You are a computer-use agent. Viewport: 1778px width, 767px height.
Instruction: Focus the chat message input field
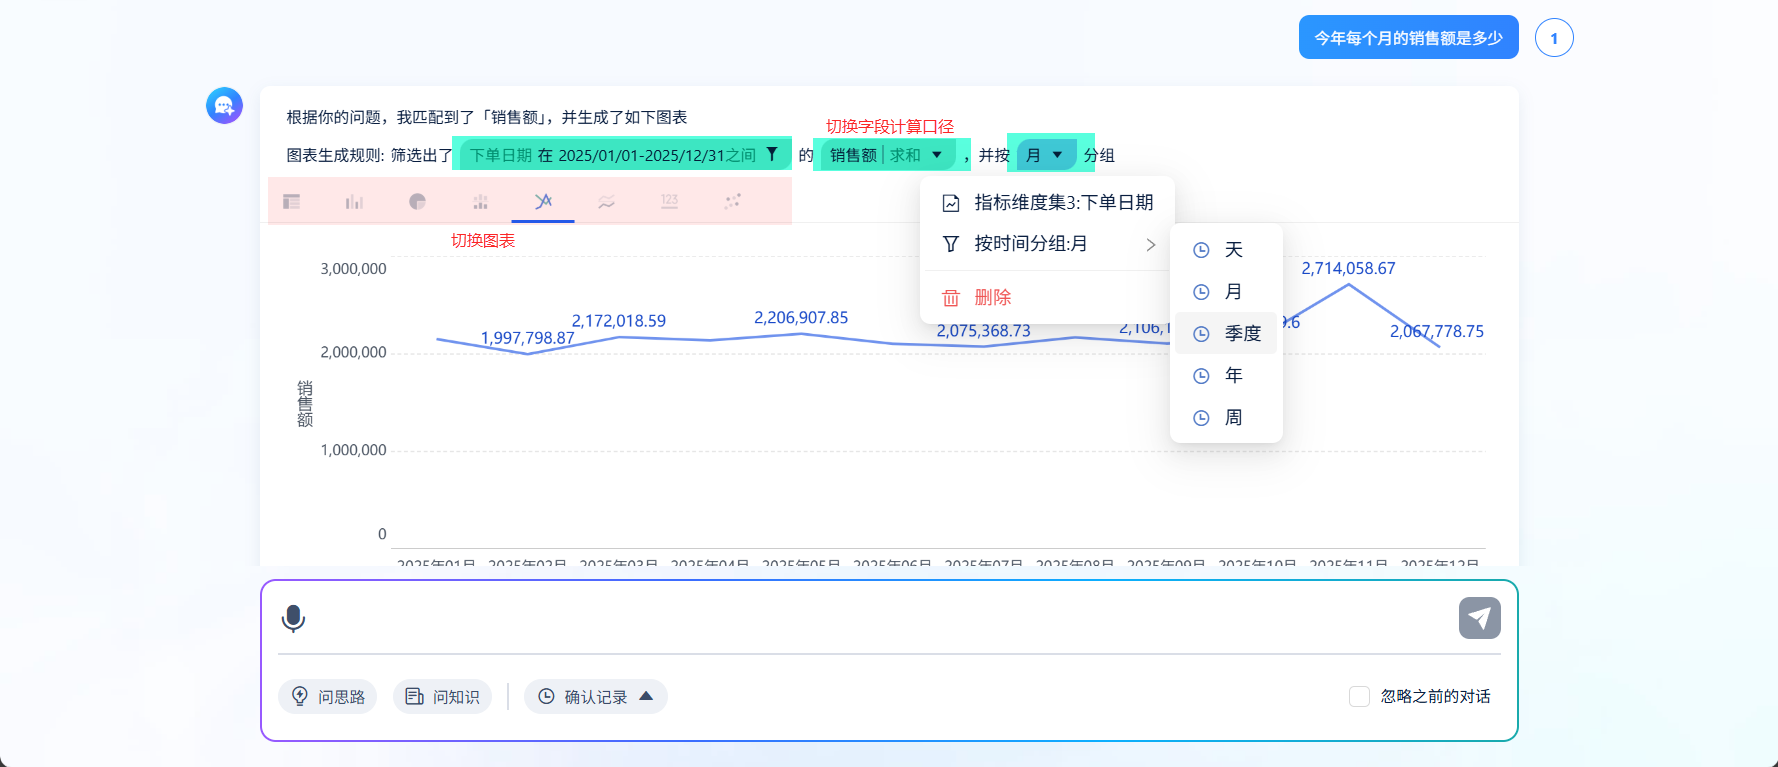coord(882,619)
